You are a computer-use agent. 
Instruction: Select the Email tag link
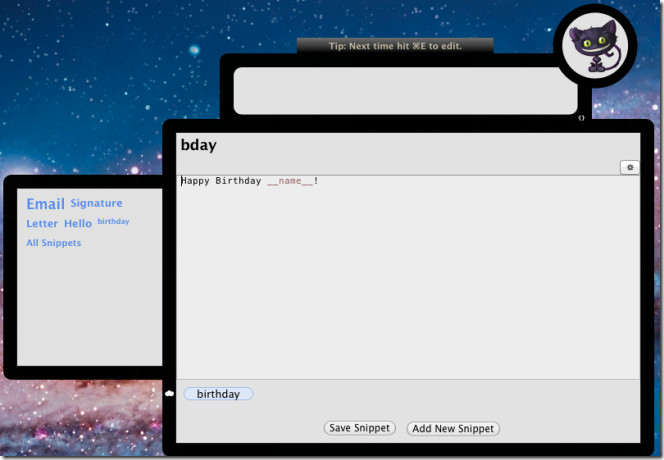(45, 204)
